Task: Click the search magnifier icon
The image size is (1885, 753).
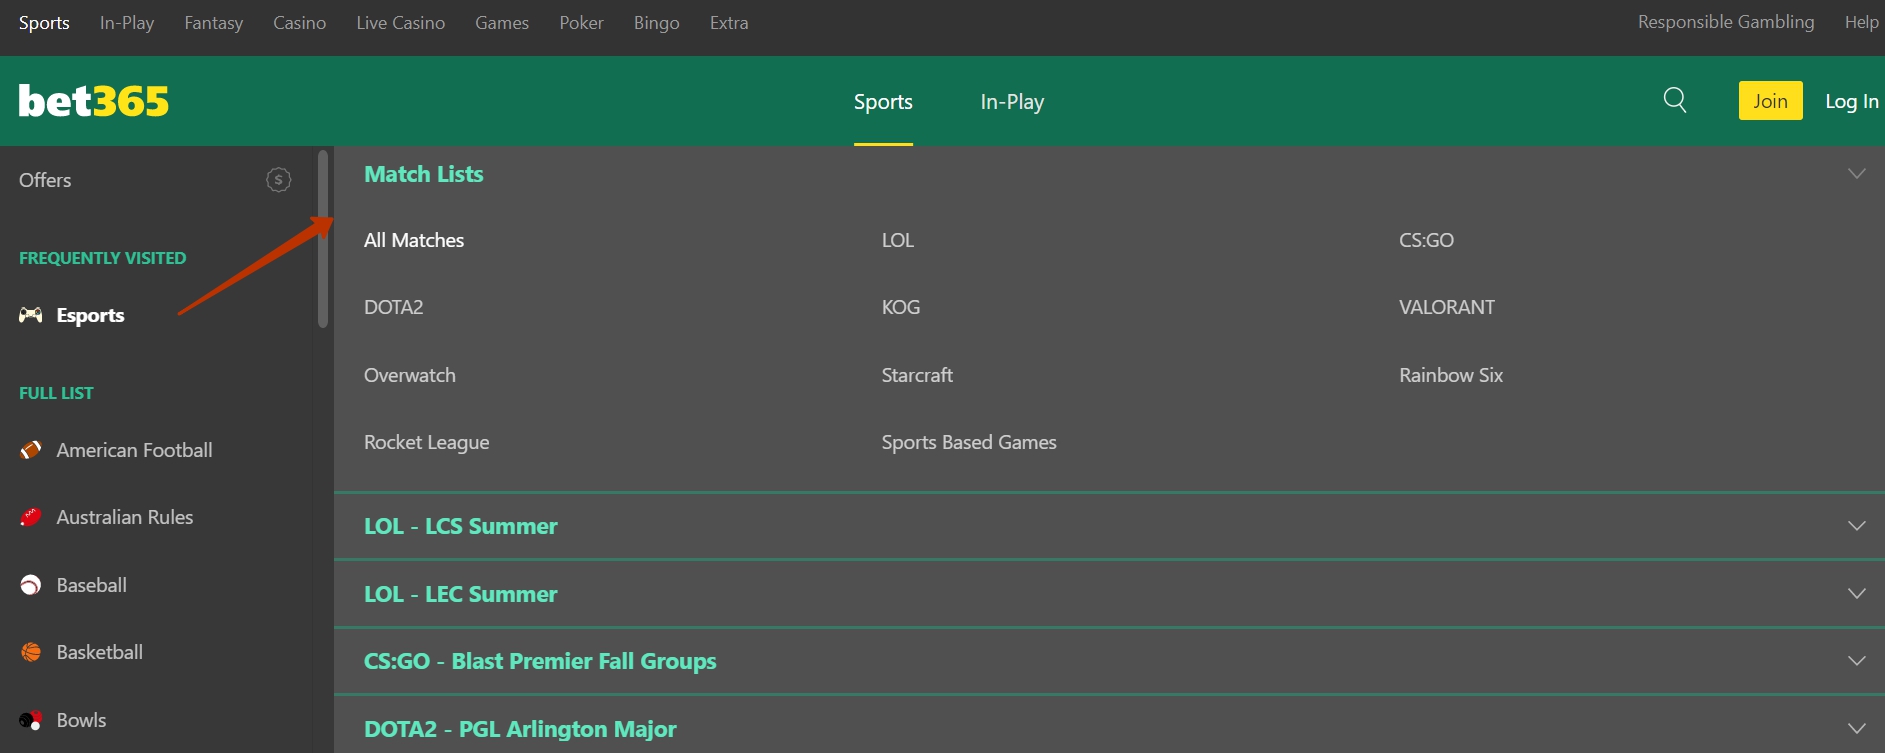Action: [x=1675, y=100]
